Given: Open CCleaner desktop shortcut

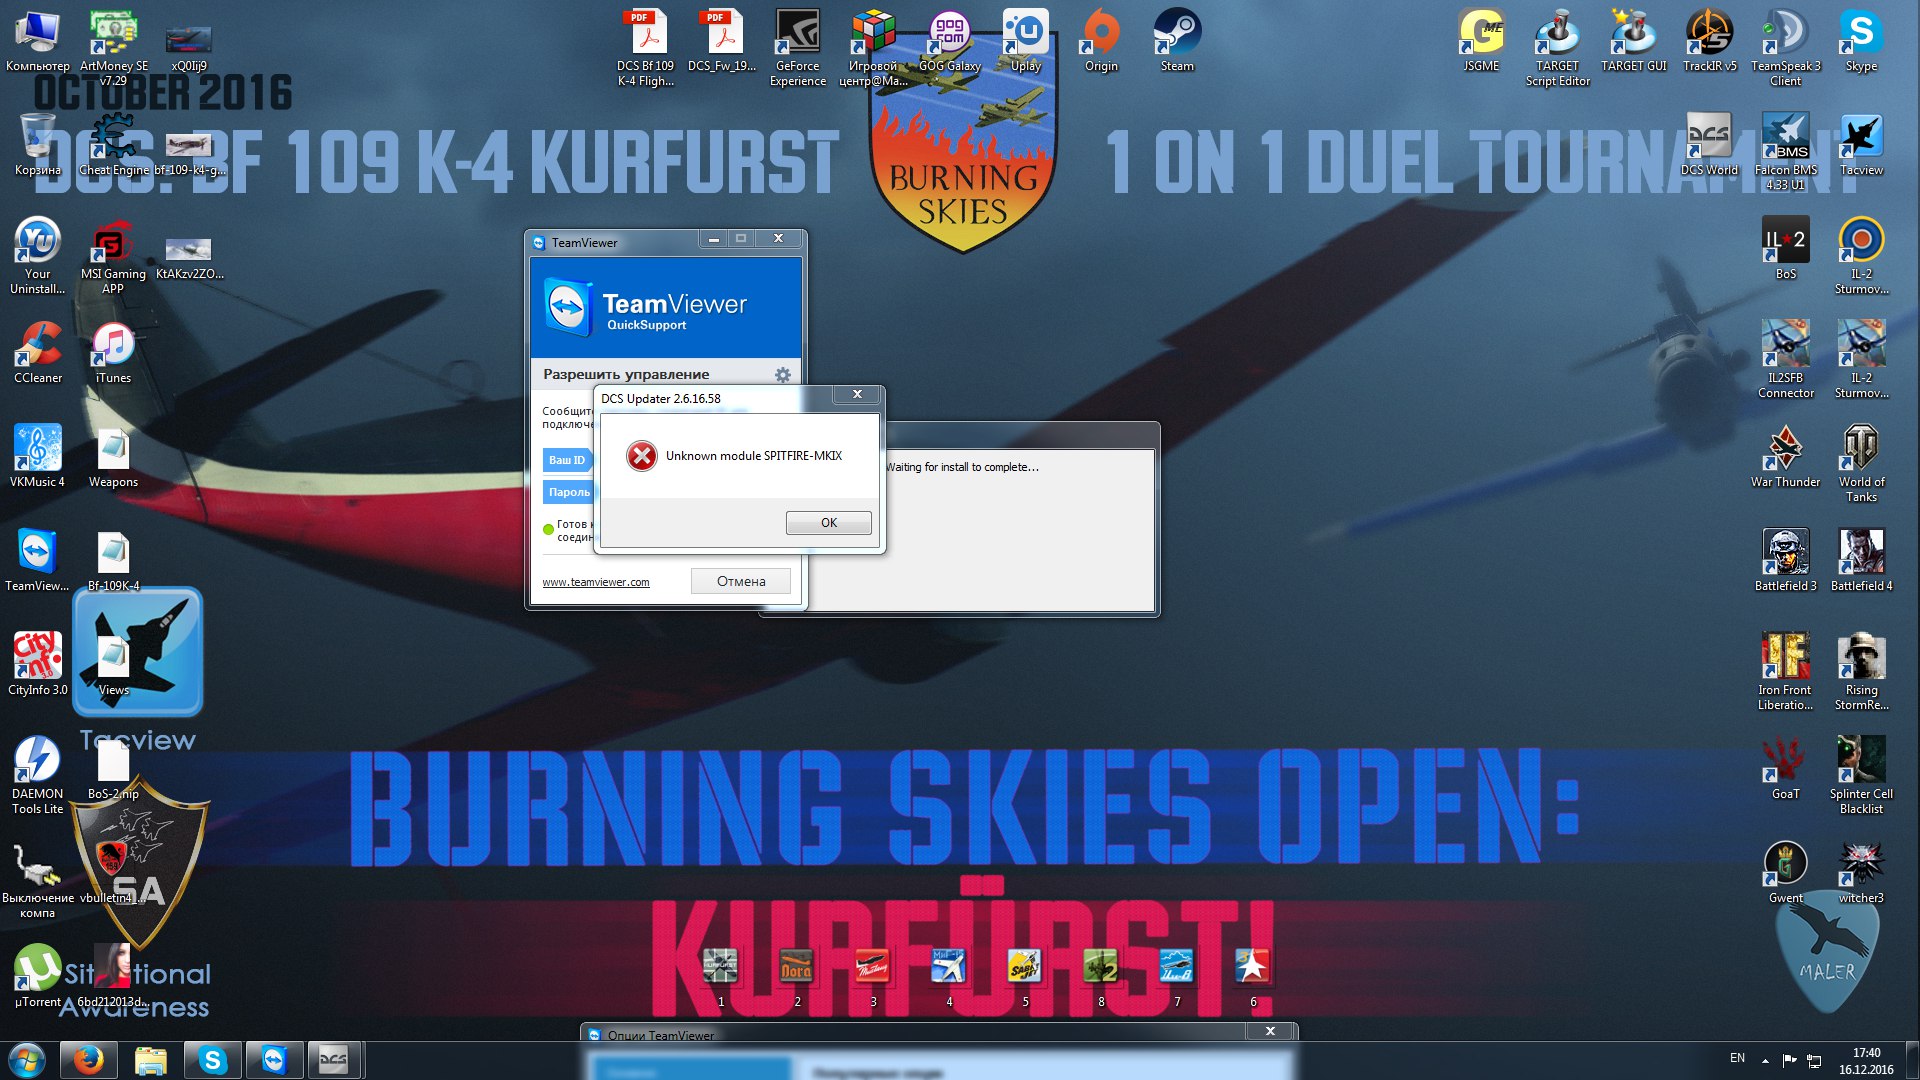Looking at the screenshot, I should pos(37,353).
